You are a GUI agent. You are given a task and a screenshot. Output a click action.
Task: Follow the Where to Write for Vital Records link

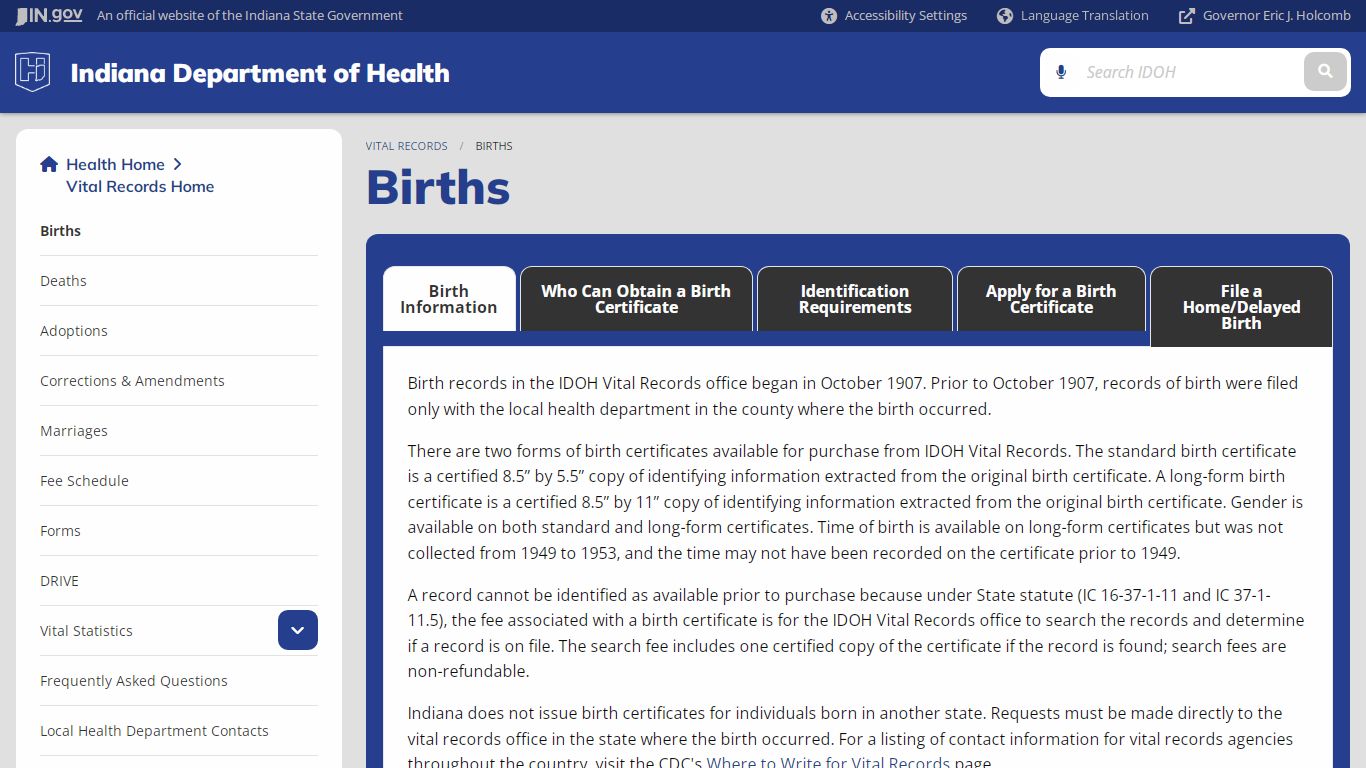tap(828, 762)
